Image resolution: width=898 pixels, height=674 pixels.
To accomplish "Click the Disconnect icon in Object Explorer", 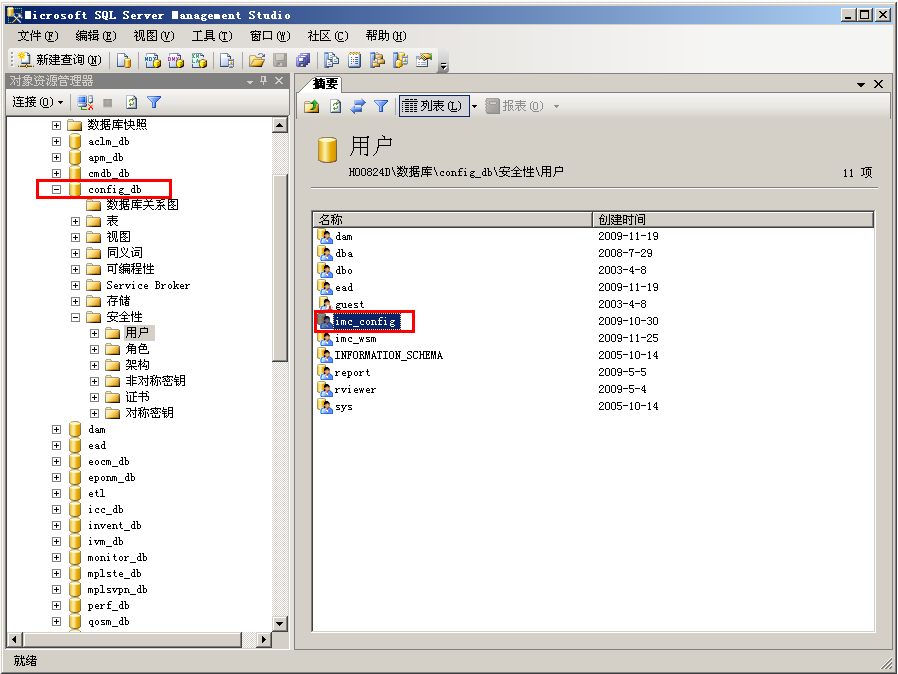I will (85, 103).
